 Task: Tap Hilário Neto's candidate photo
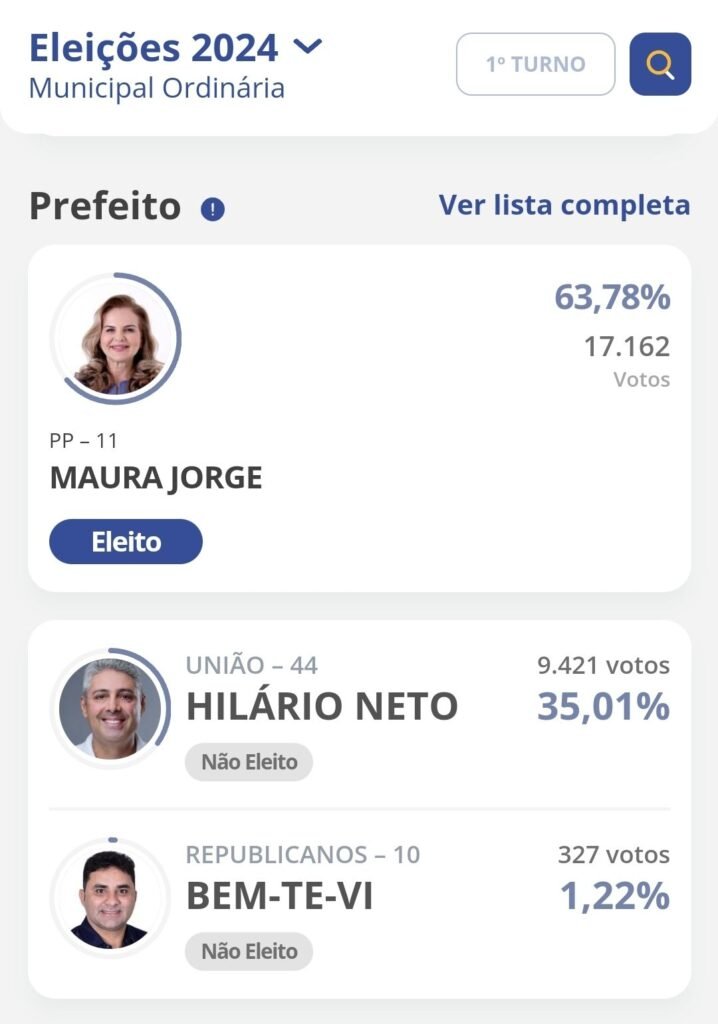[111, 709]
